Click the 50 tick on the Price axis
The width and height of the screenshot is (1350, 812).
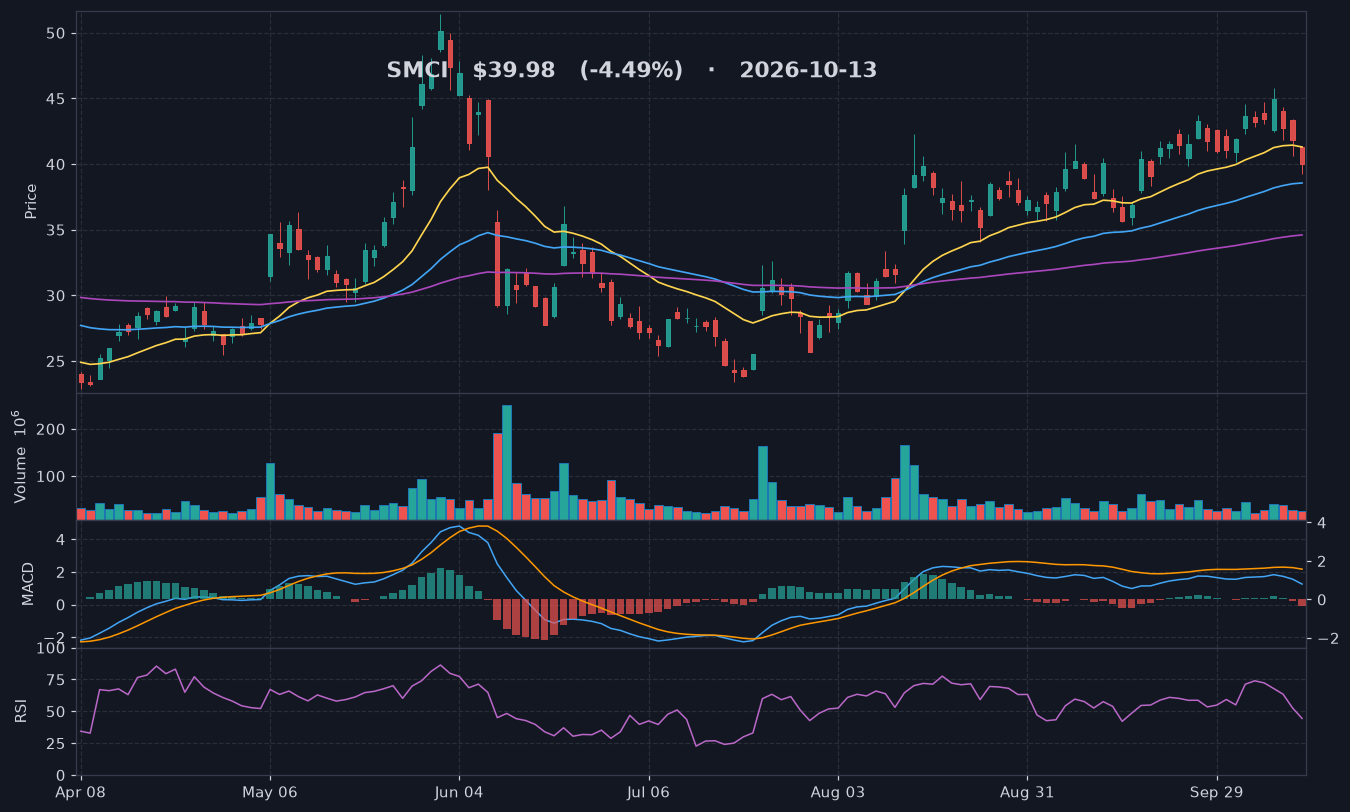(56, 33)
